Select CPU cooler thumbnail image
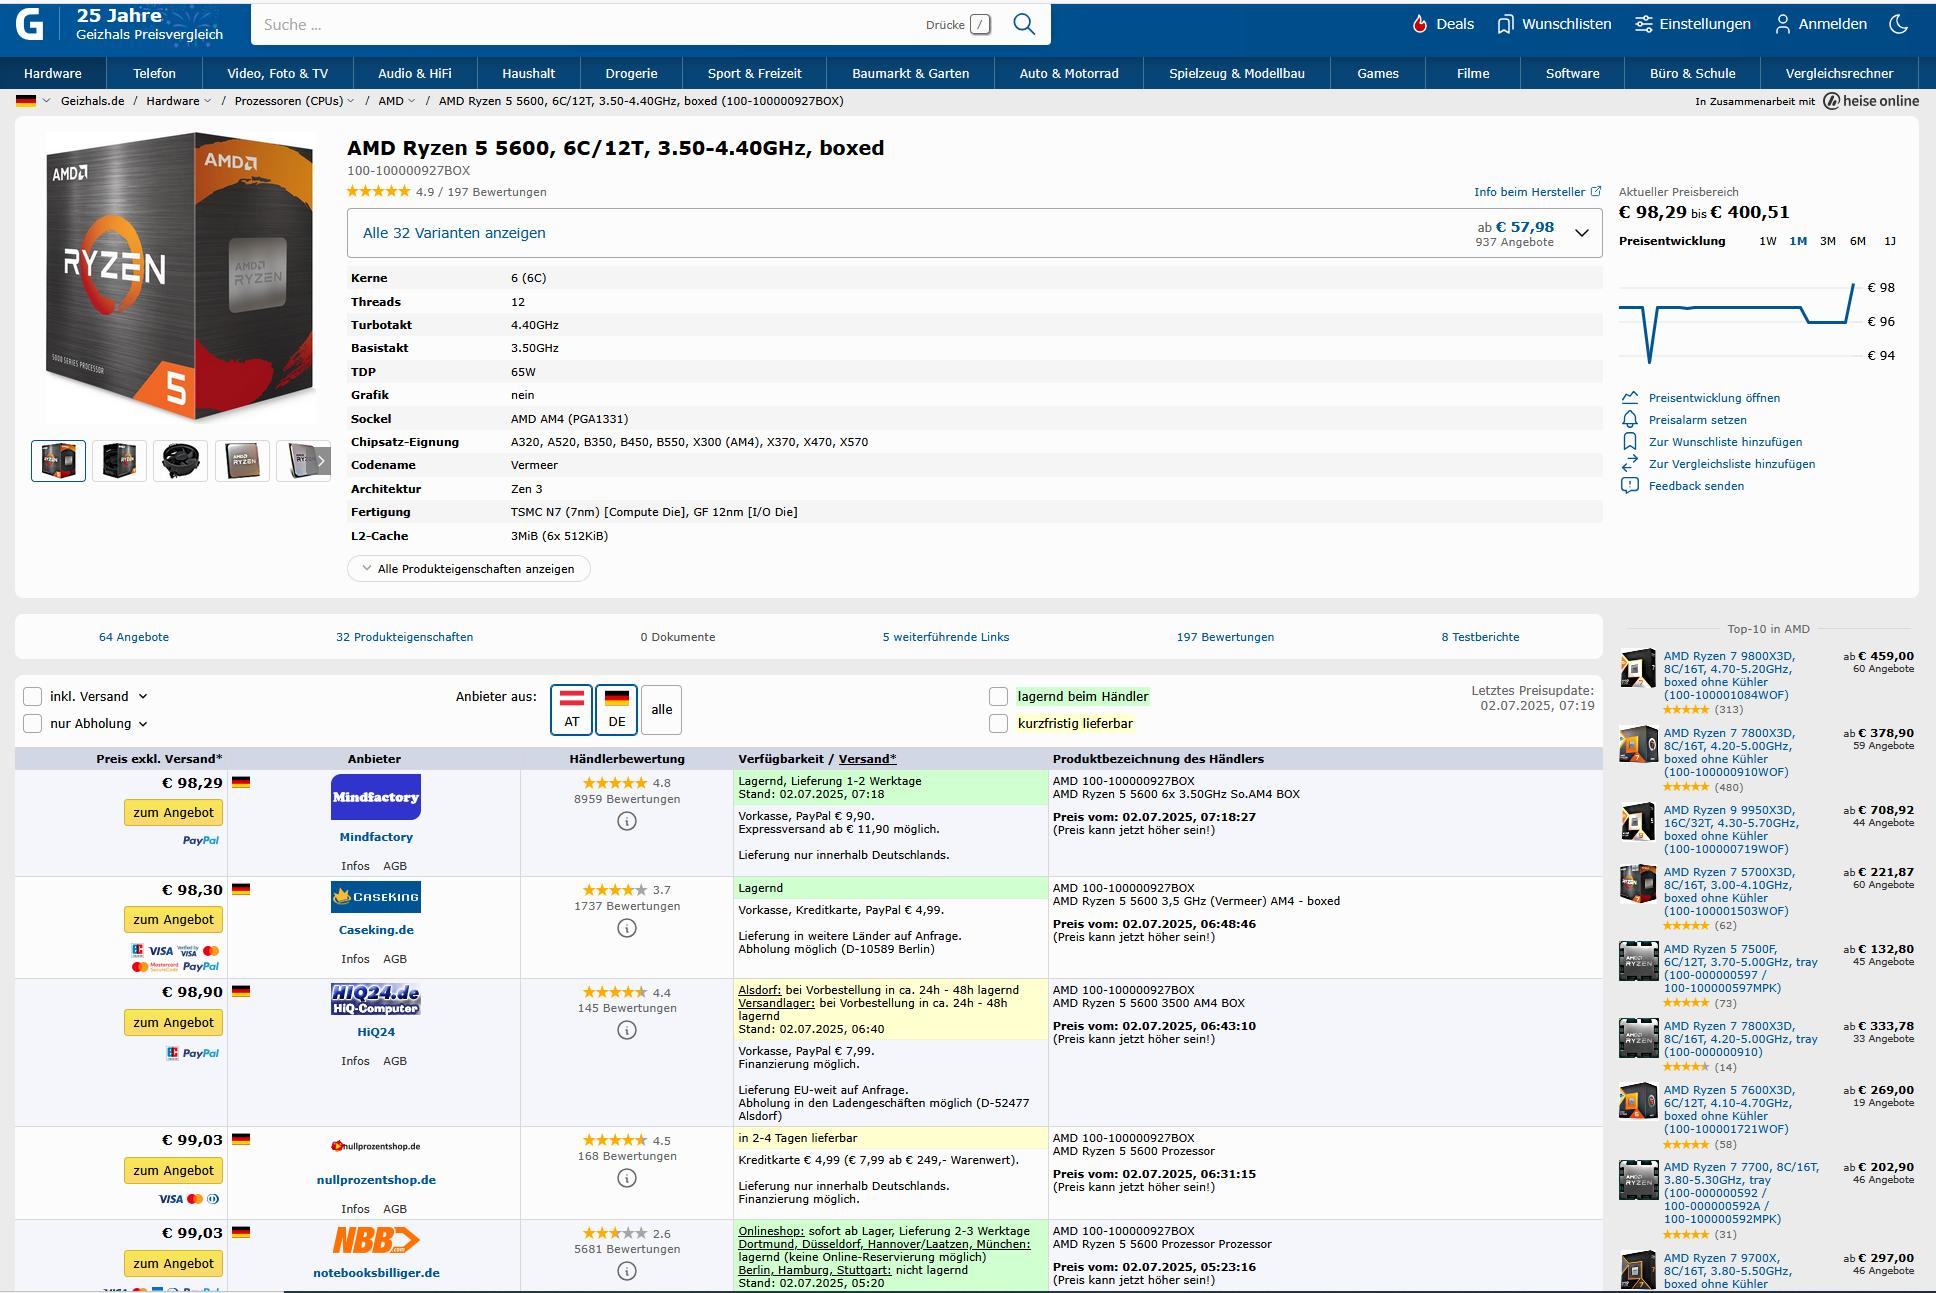This screenshot has width=1936, height=1293. [180, 461]
